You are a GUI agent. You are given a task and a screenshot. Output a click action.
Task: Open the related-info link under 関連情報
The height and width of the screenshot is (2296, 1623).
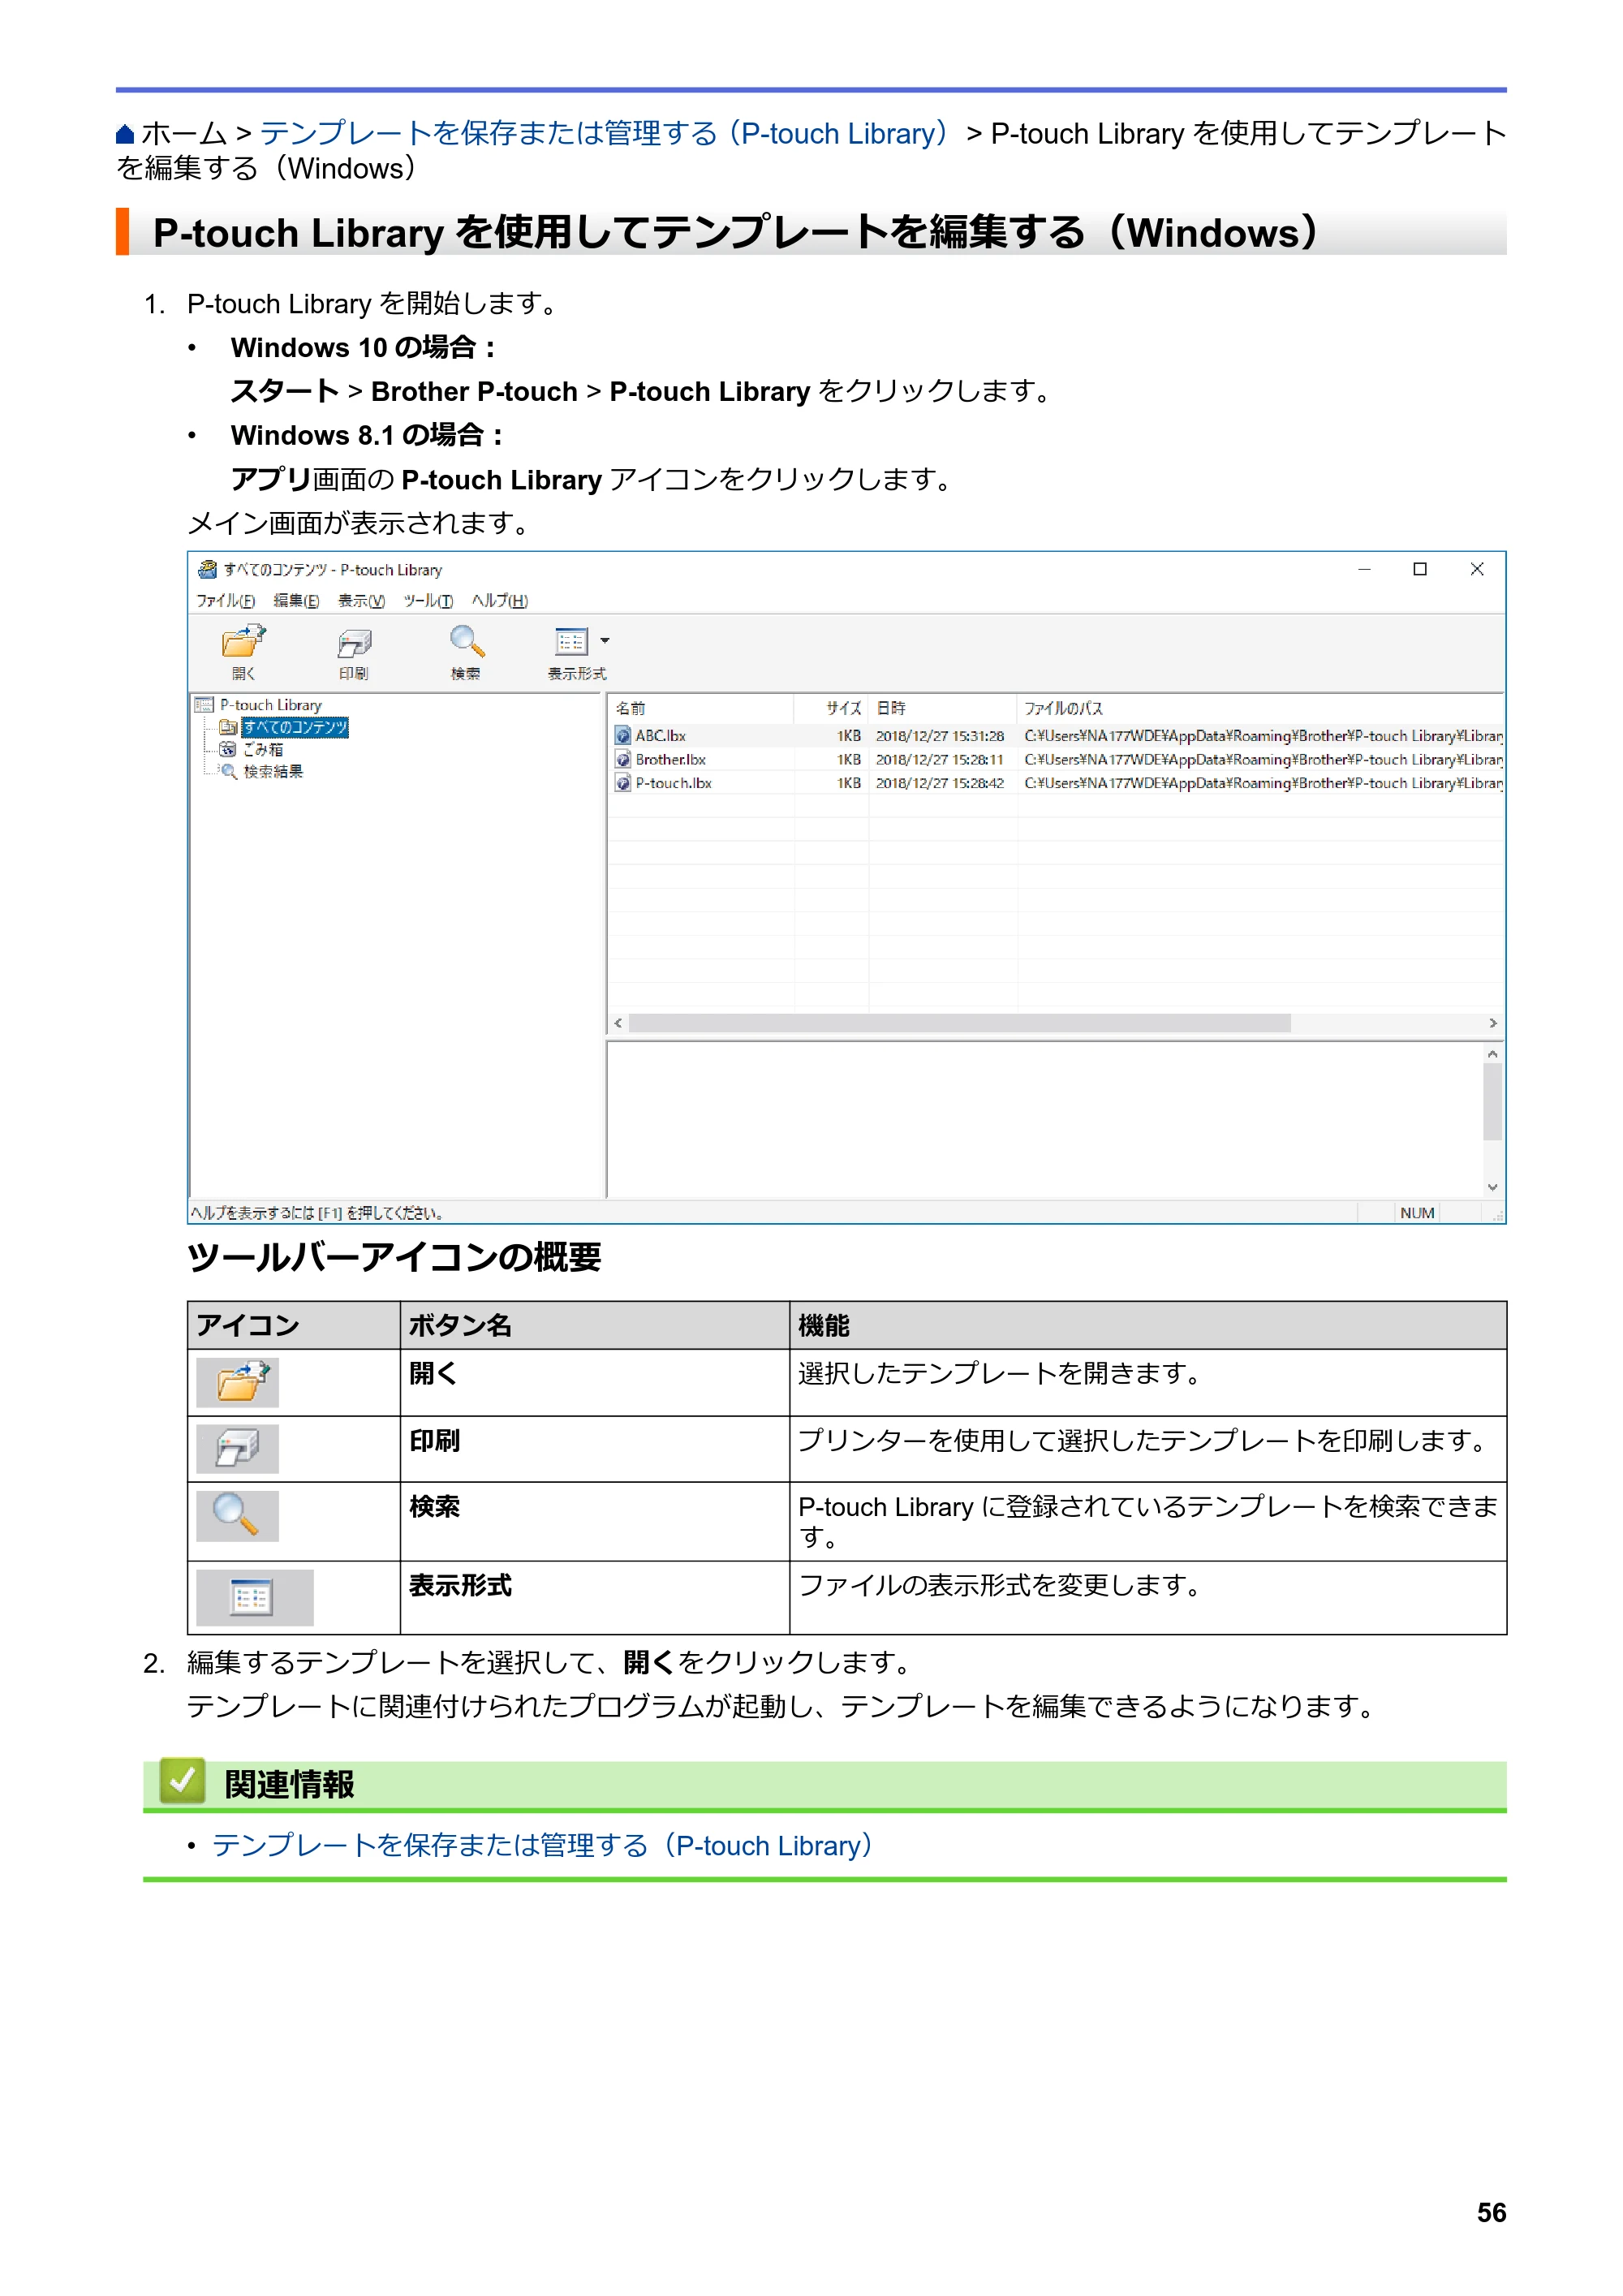543,1845
